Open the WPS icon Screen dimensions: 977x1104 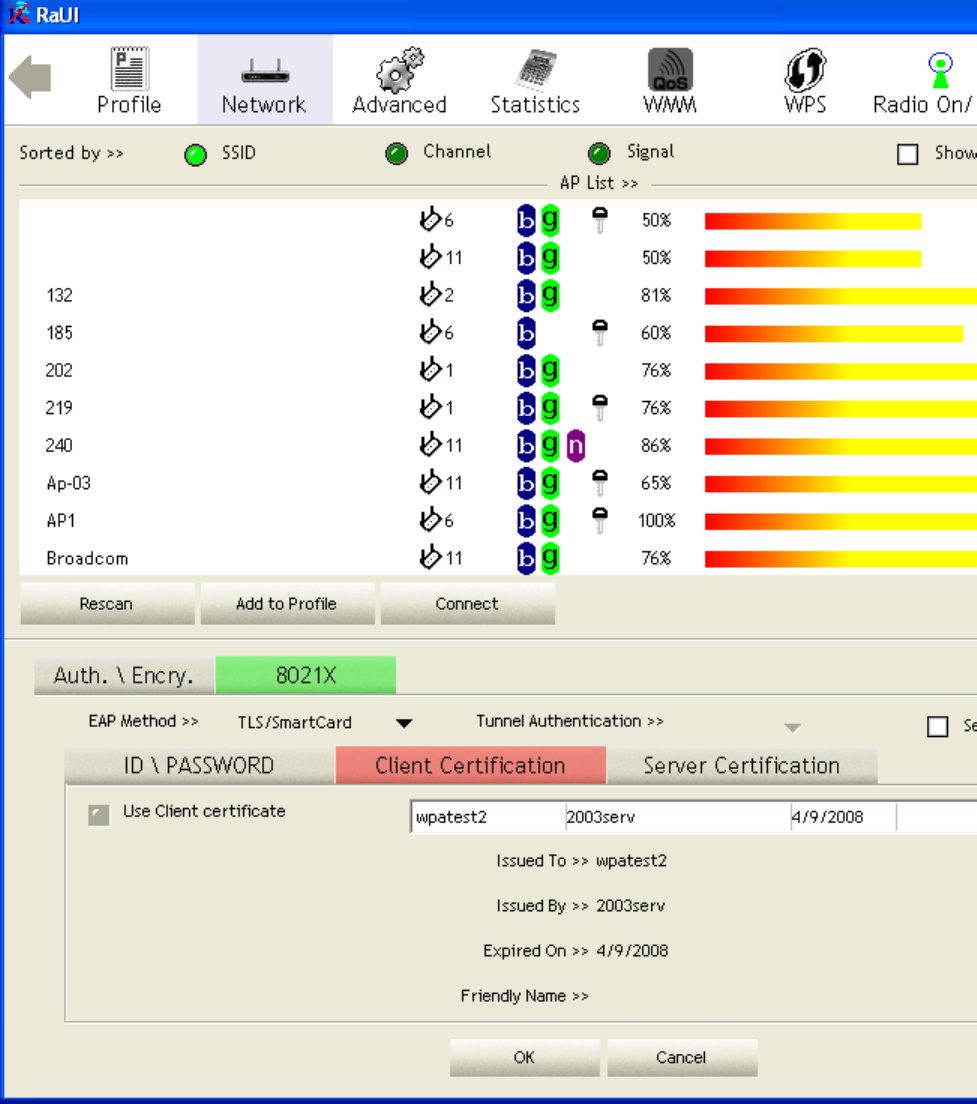[x=805, y=70]
